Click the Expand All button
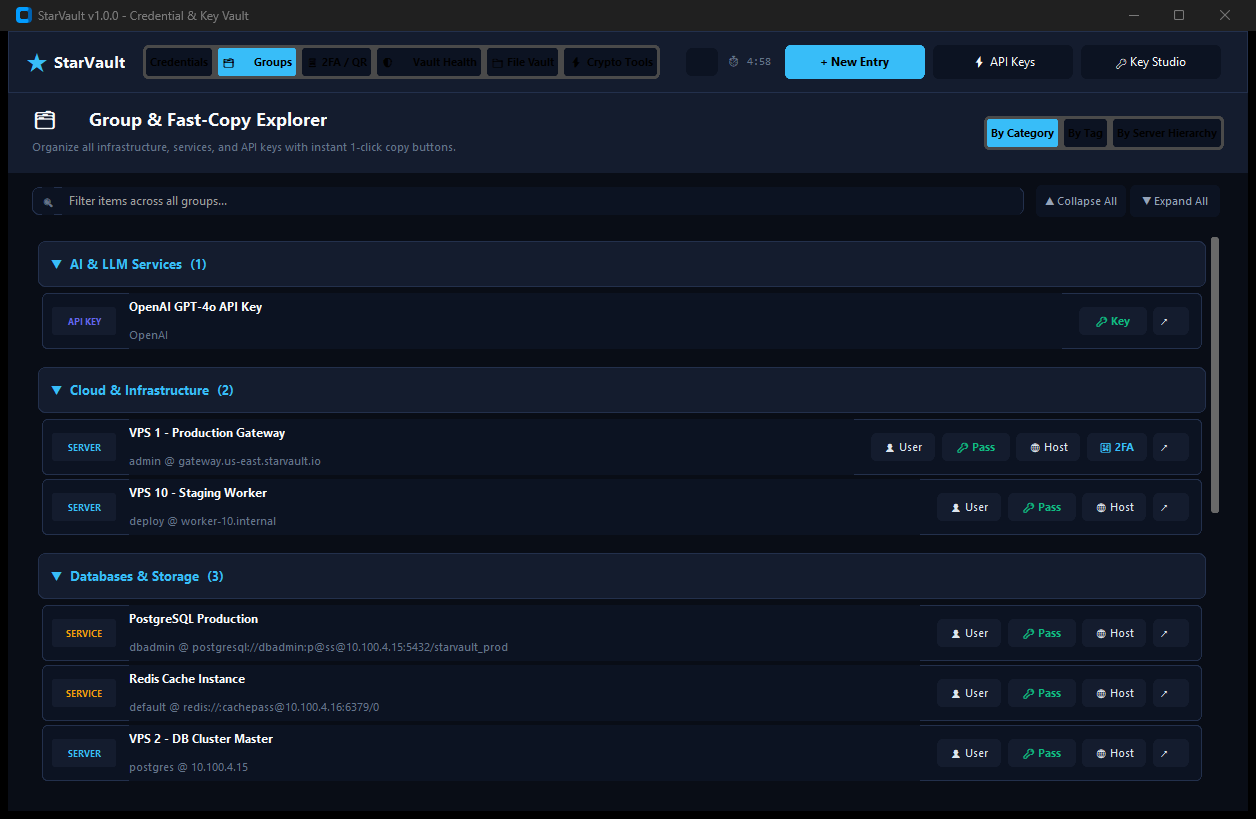1256x819 pixels. tap(1175, 201)
